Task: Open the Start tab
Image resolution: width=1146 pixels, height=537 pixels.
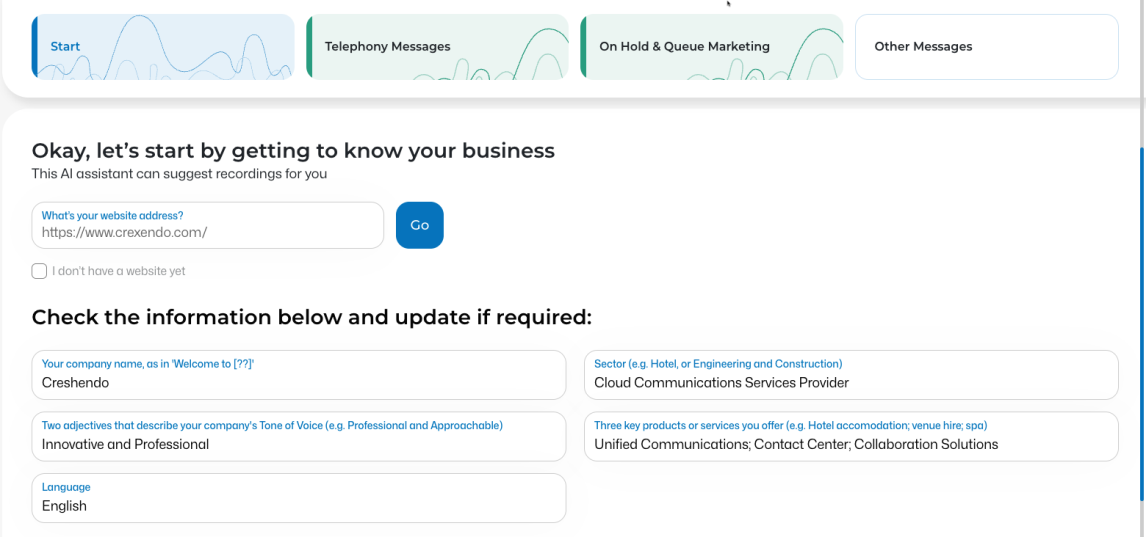Action: (x=163, y=46)
